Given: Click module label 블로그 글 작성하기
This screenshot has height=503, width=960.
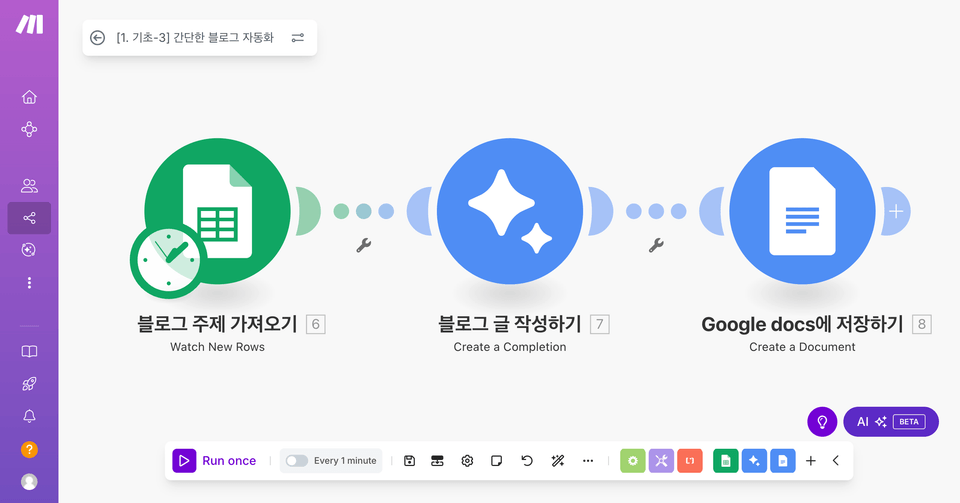Looking at the screenshot, I should point(510,324).
